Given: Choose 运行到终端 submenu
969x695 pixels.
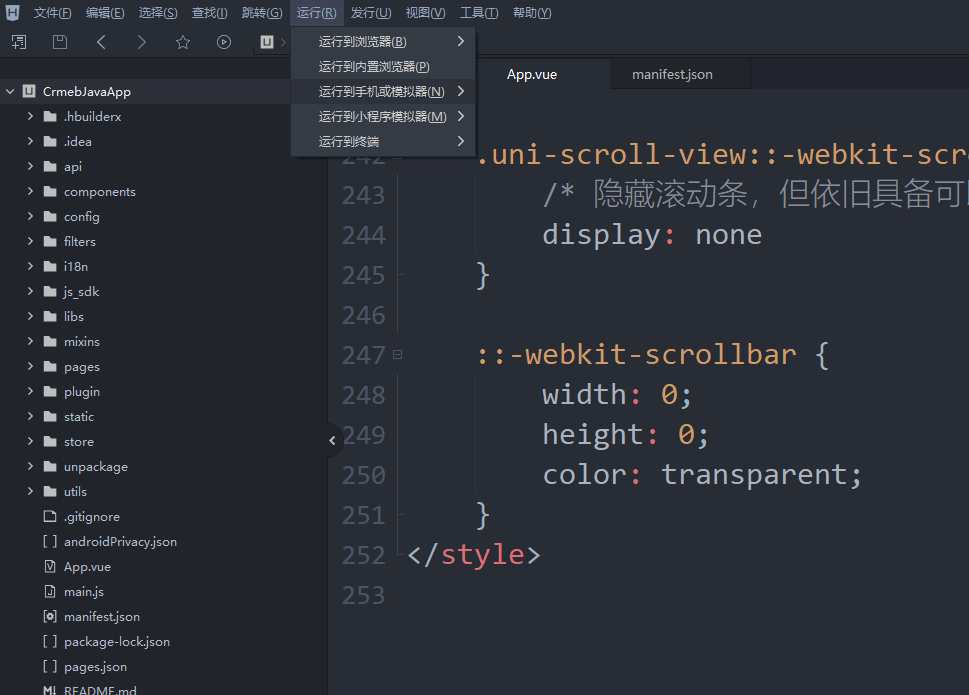Looking at the screenshot, I should click(x=383, y=141).
